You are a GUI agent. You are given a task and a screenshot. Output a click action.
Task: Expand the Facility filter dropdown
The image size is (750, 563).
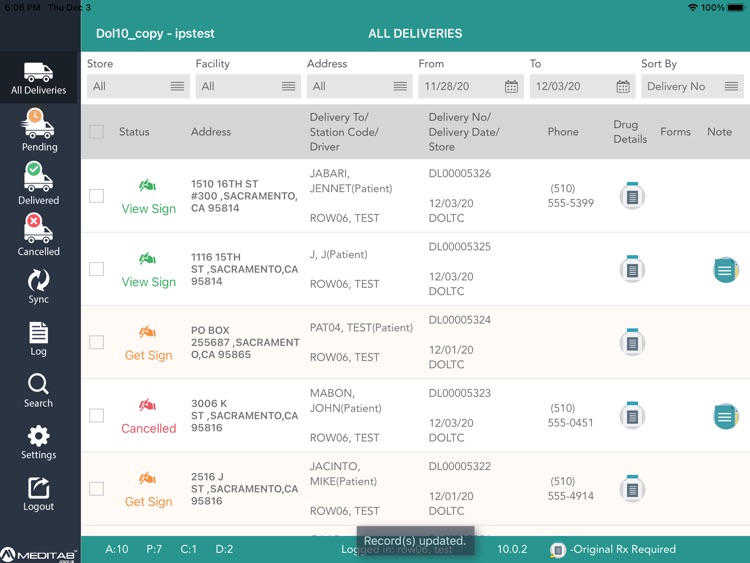[248, 86]
